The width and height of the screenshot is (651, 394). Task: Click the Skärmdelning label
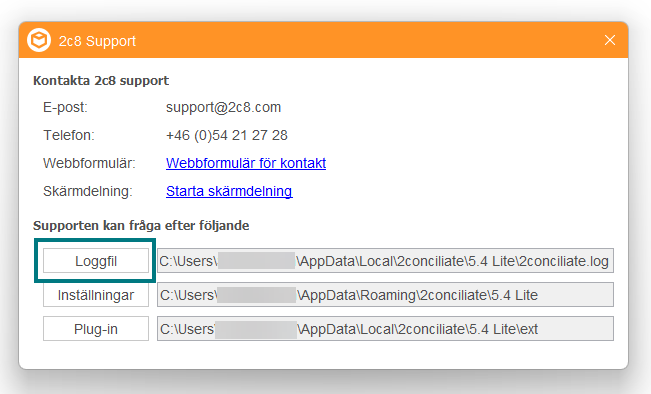[88, 191]
